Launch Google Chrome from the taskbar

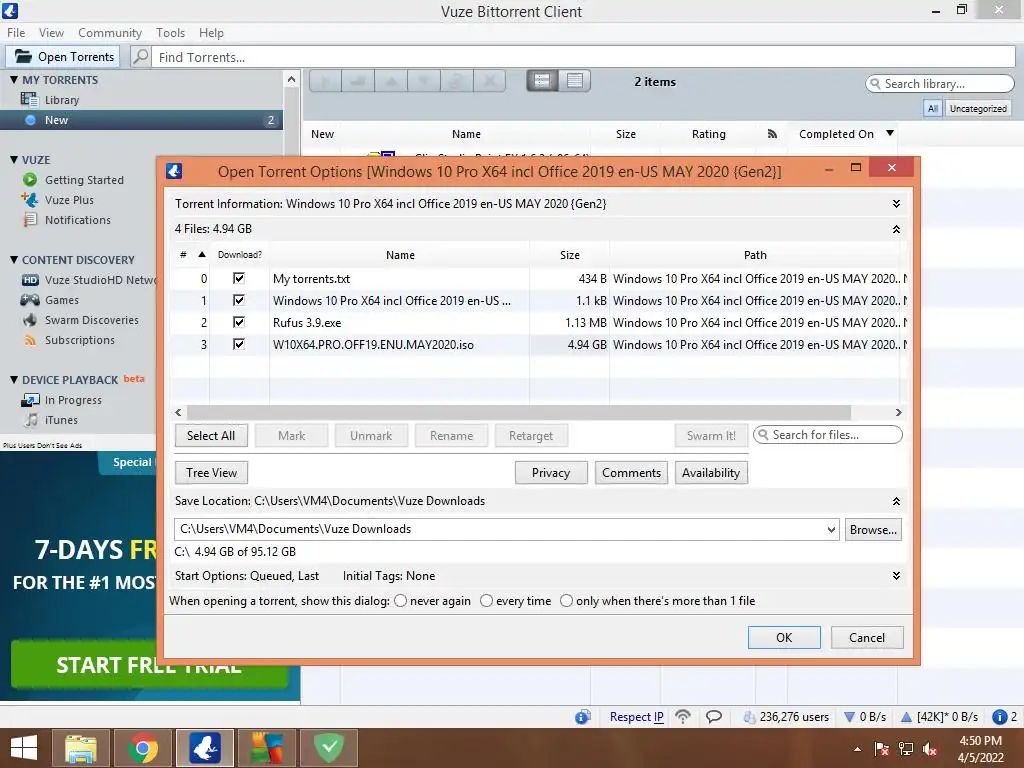pos(142,748)
